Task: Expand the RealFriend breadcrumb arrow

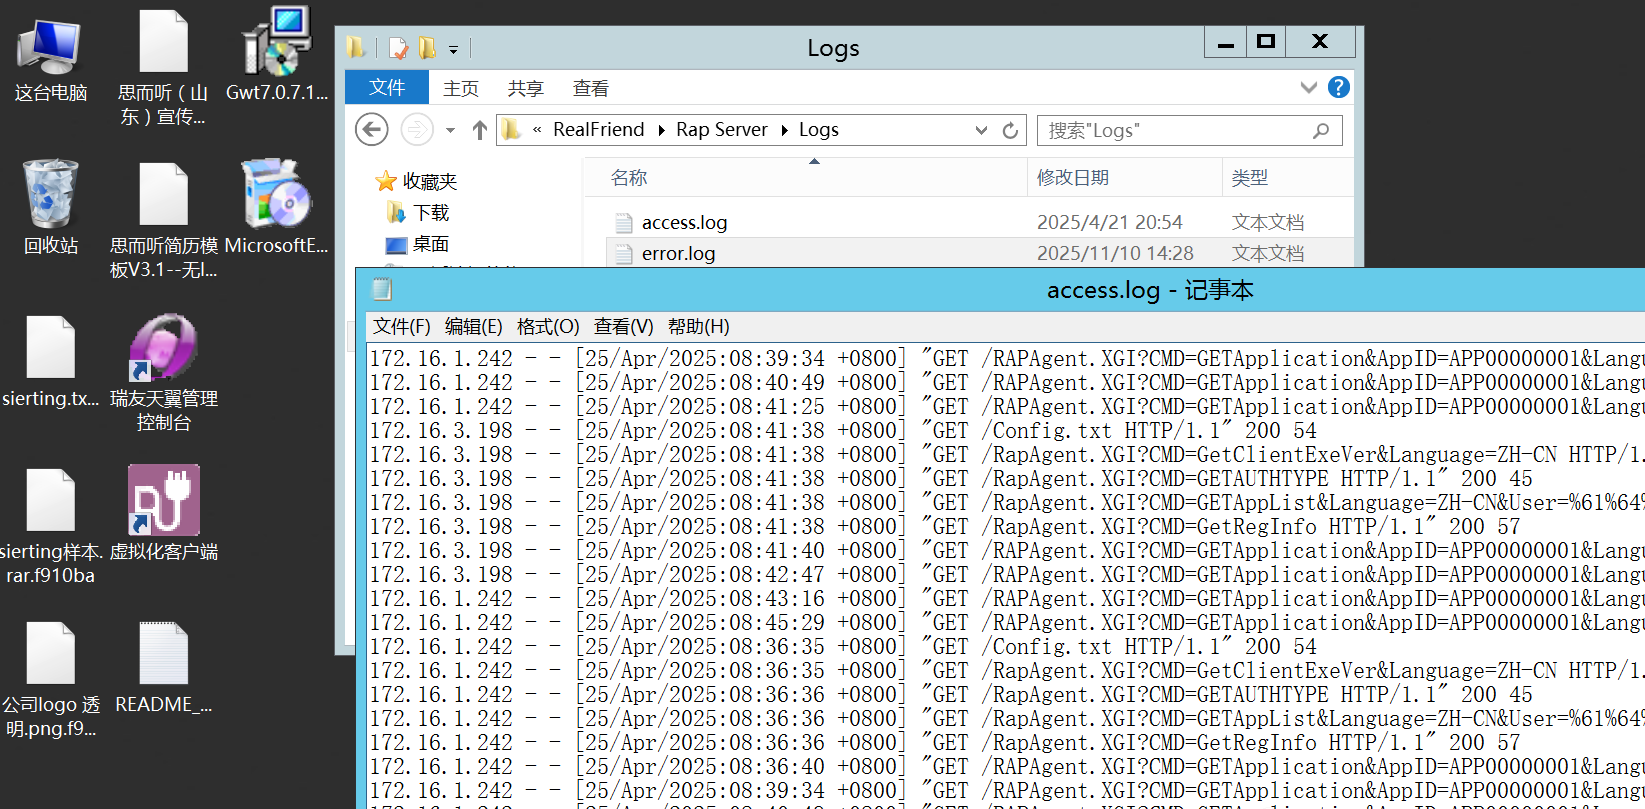Action: 660,130
